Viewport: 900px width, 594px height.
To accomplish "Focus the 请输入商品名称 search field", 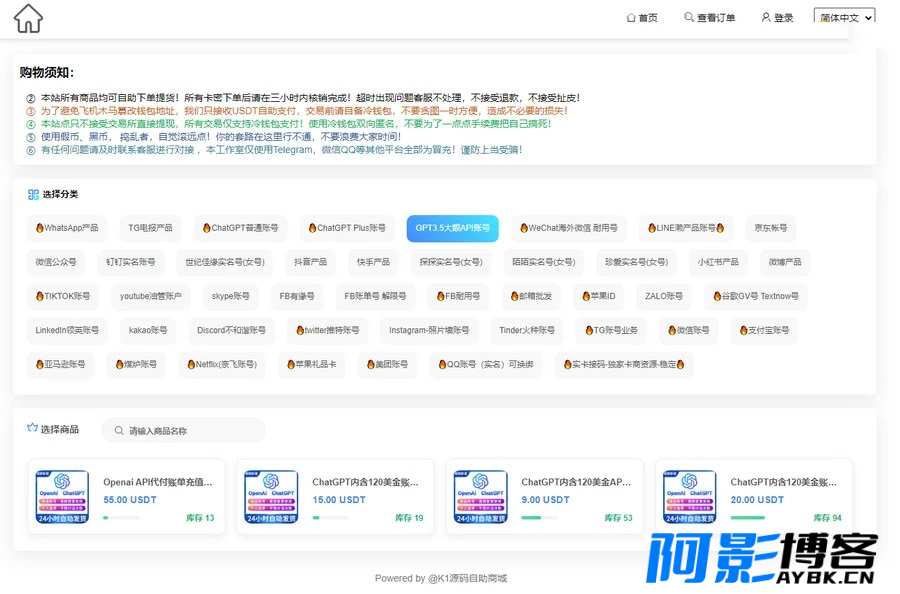I will tap(184, 430).
